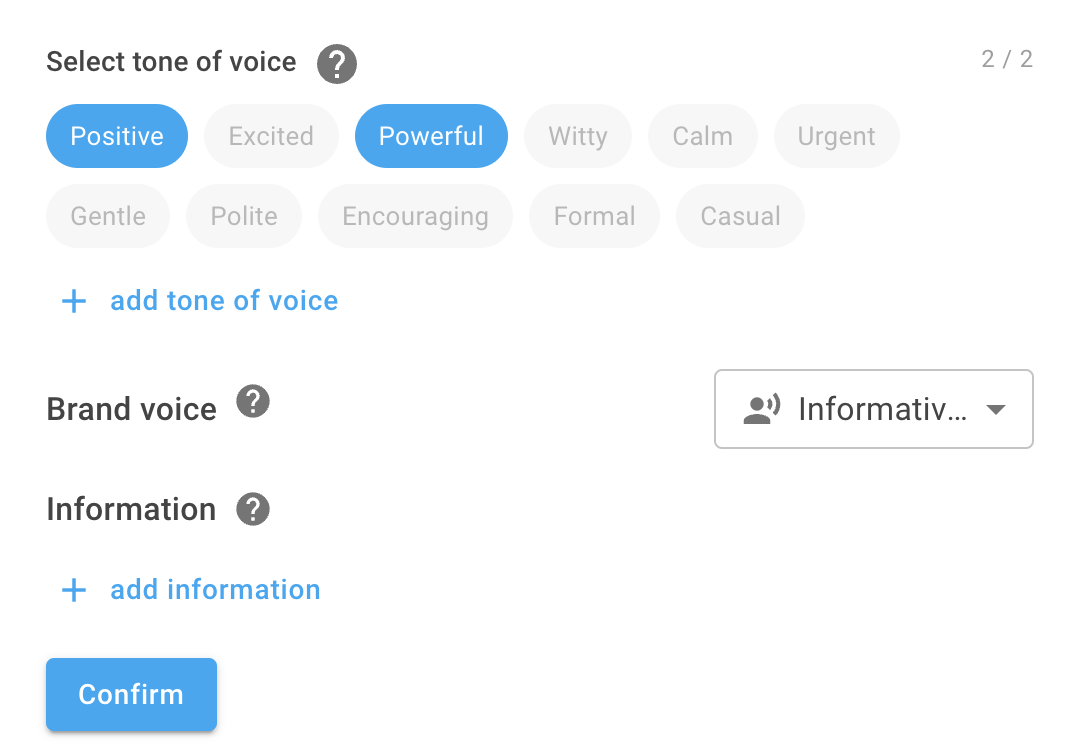Open help for Select tone of voice
This screenshot has height=748, width=1080.
[337, 64]
